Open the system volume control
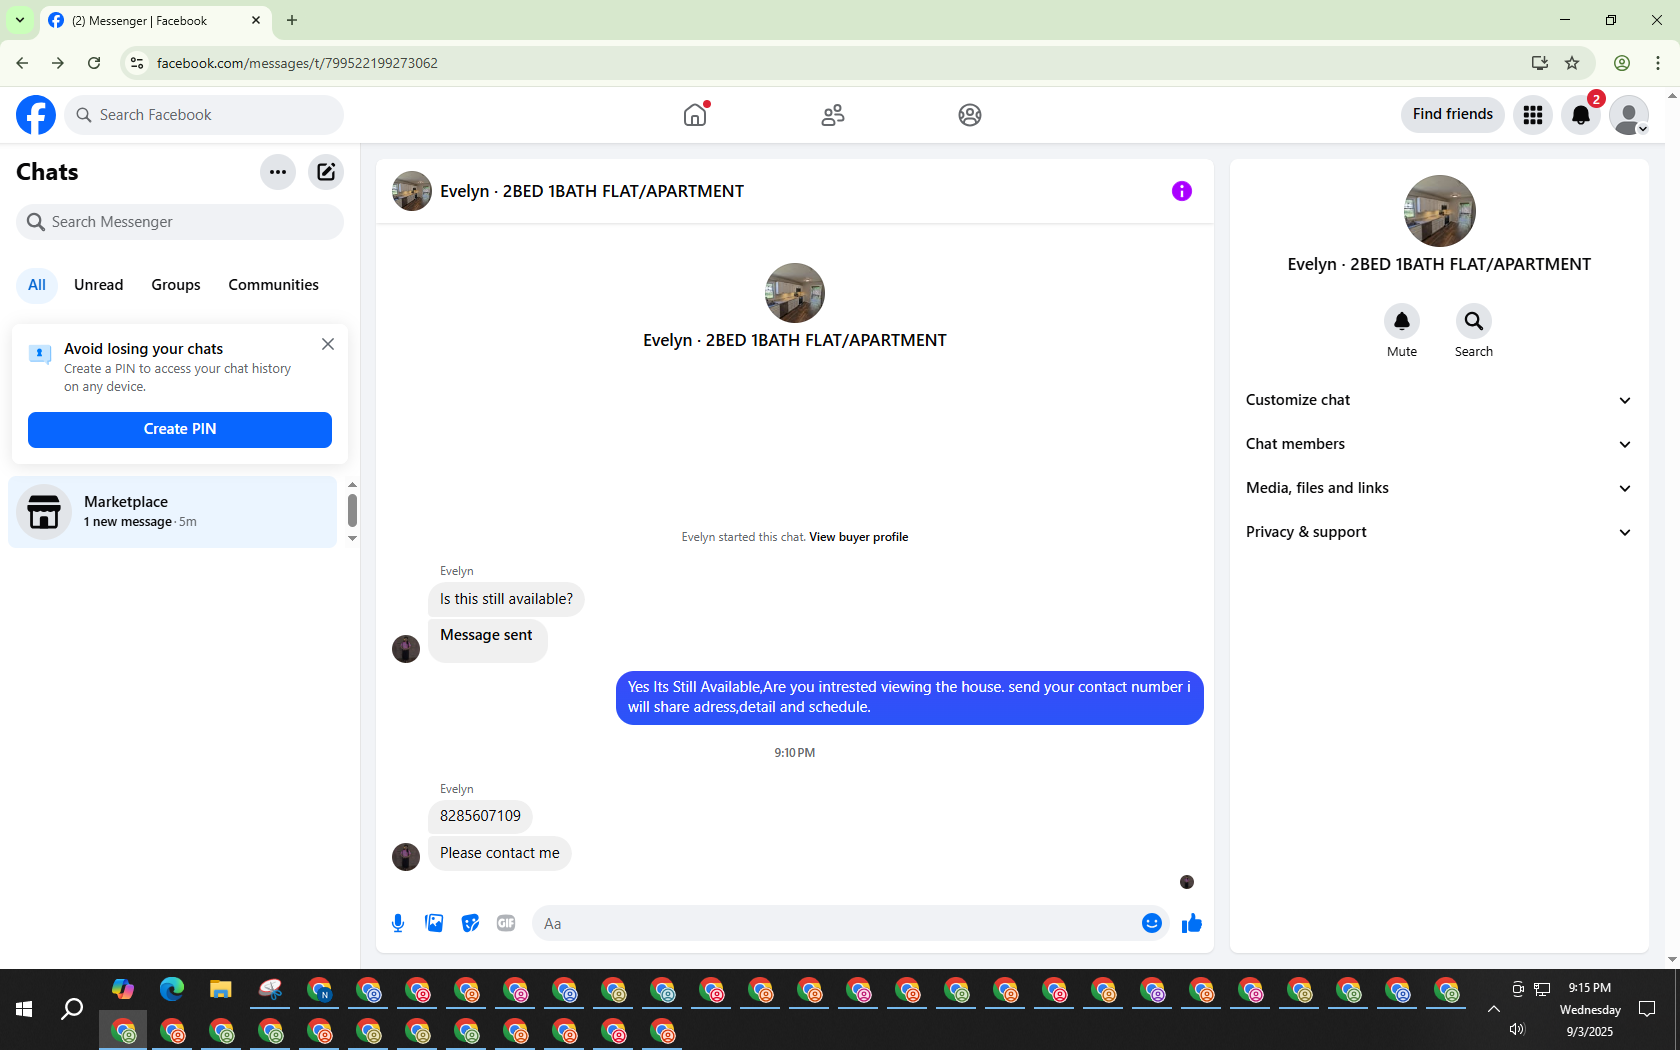Viewport: 1680px width, 1050px height. click(1517, 1030)
